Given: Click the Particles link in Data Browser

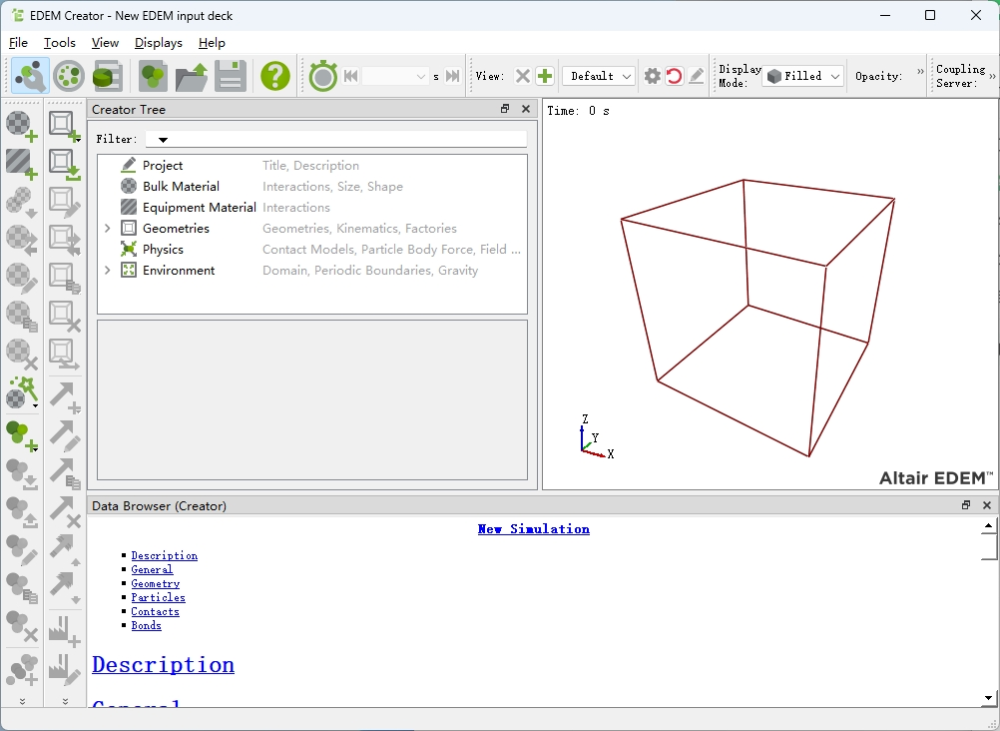Looking at the screenshot, I should (158, 598).
